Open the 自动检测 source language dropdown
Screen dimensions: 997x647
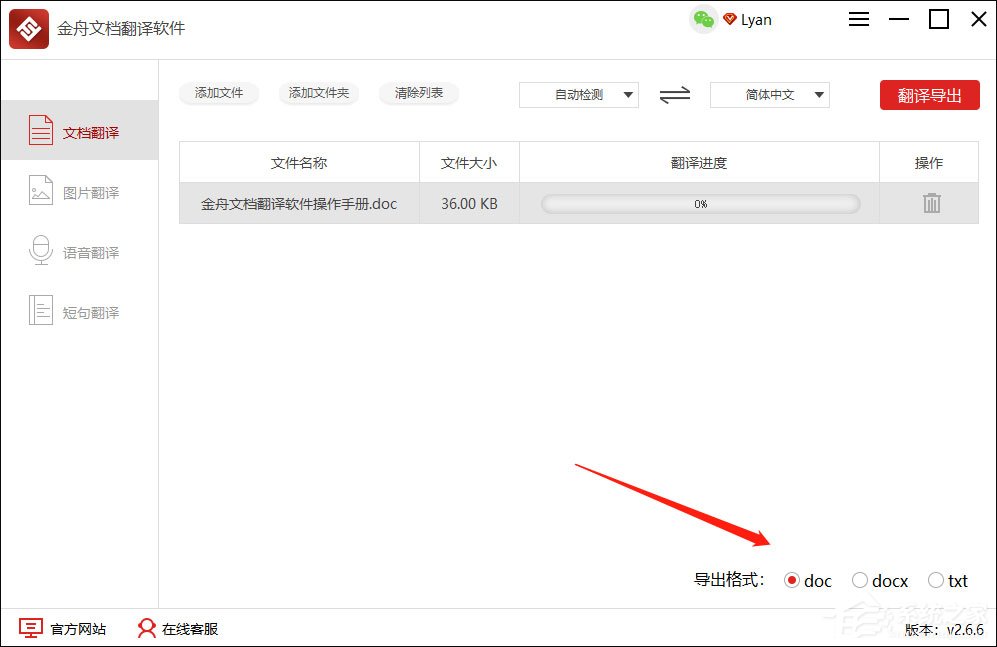coord(578,94)
